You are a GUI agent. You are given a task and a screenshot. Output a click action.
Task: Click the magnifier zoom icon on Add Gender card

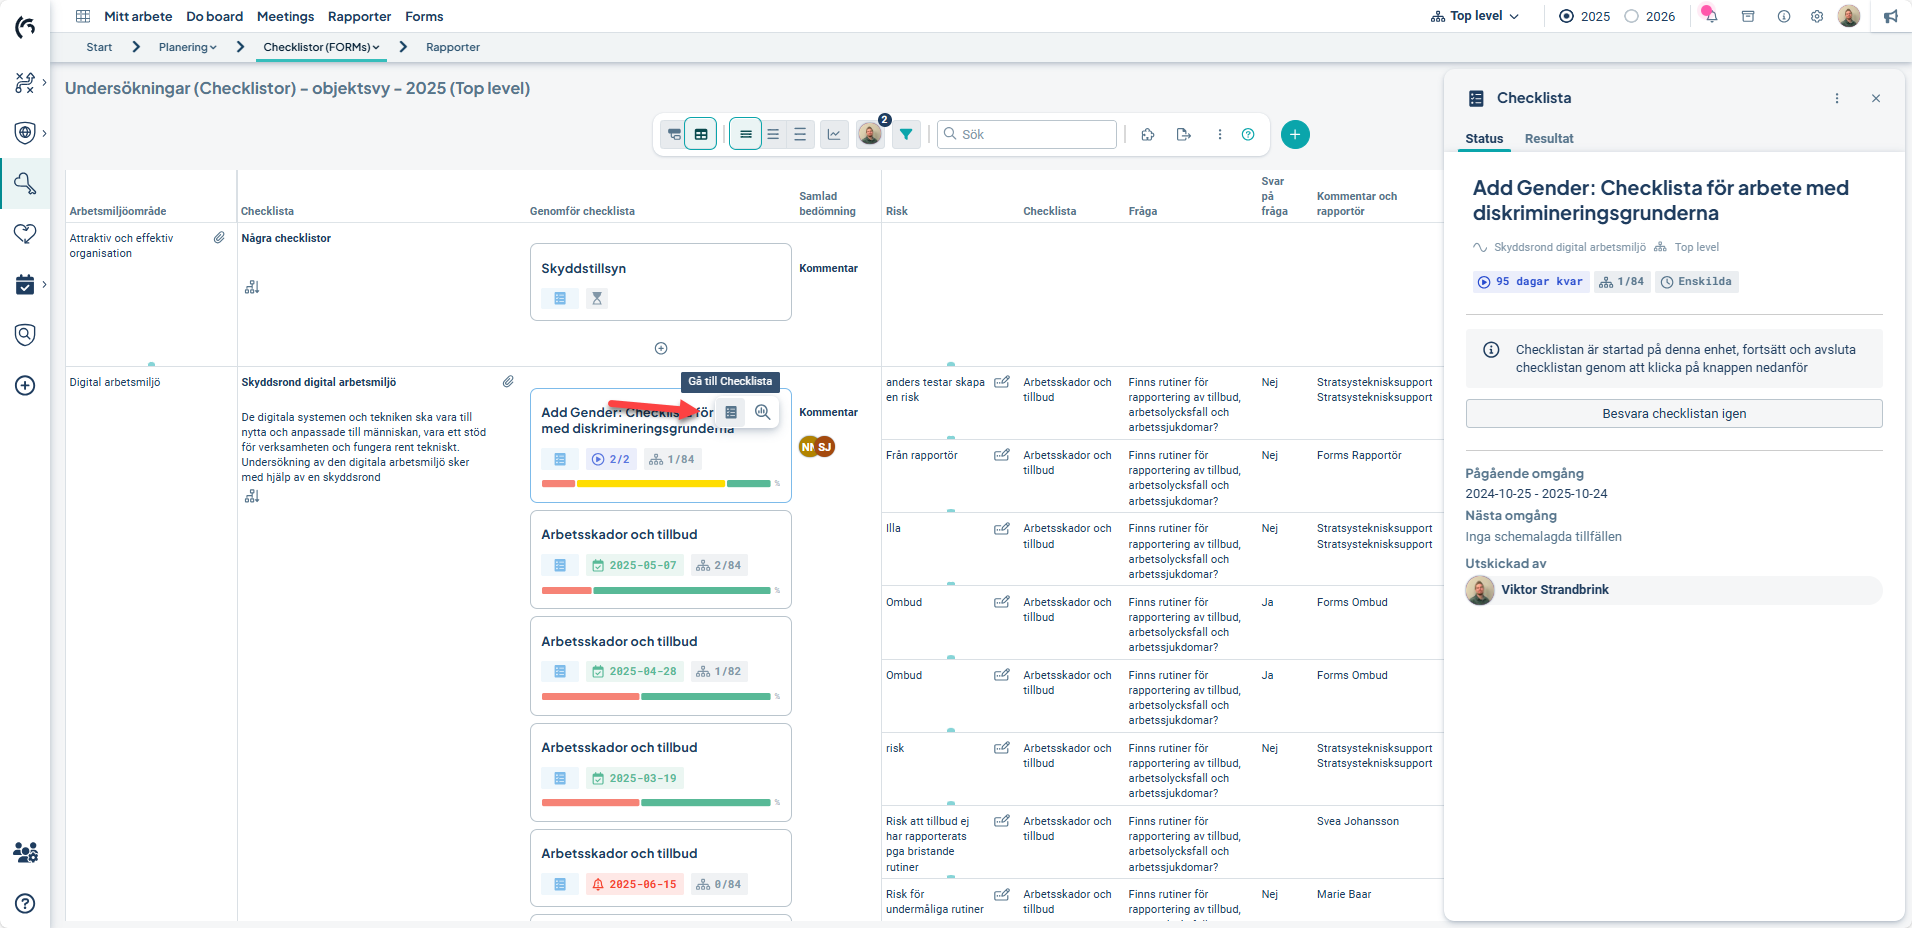[762, 412]
